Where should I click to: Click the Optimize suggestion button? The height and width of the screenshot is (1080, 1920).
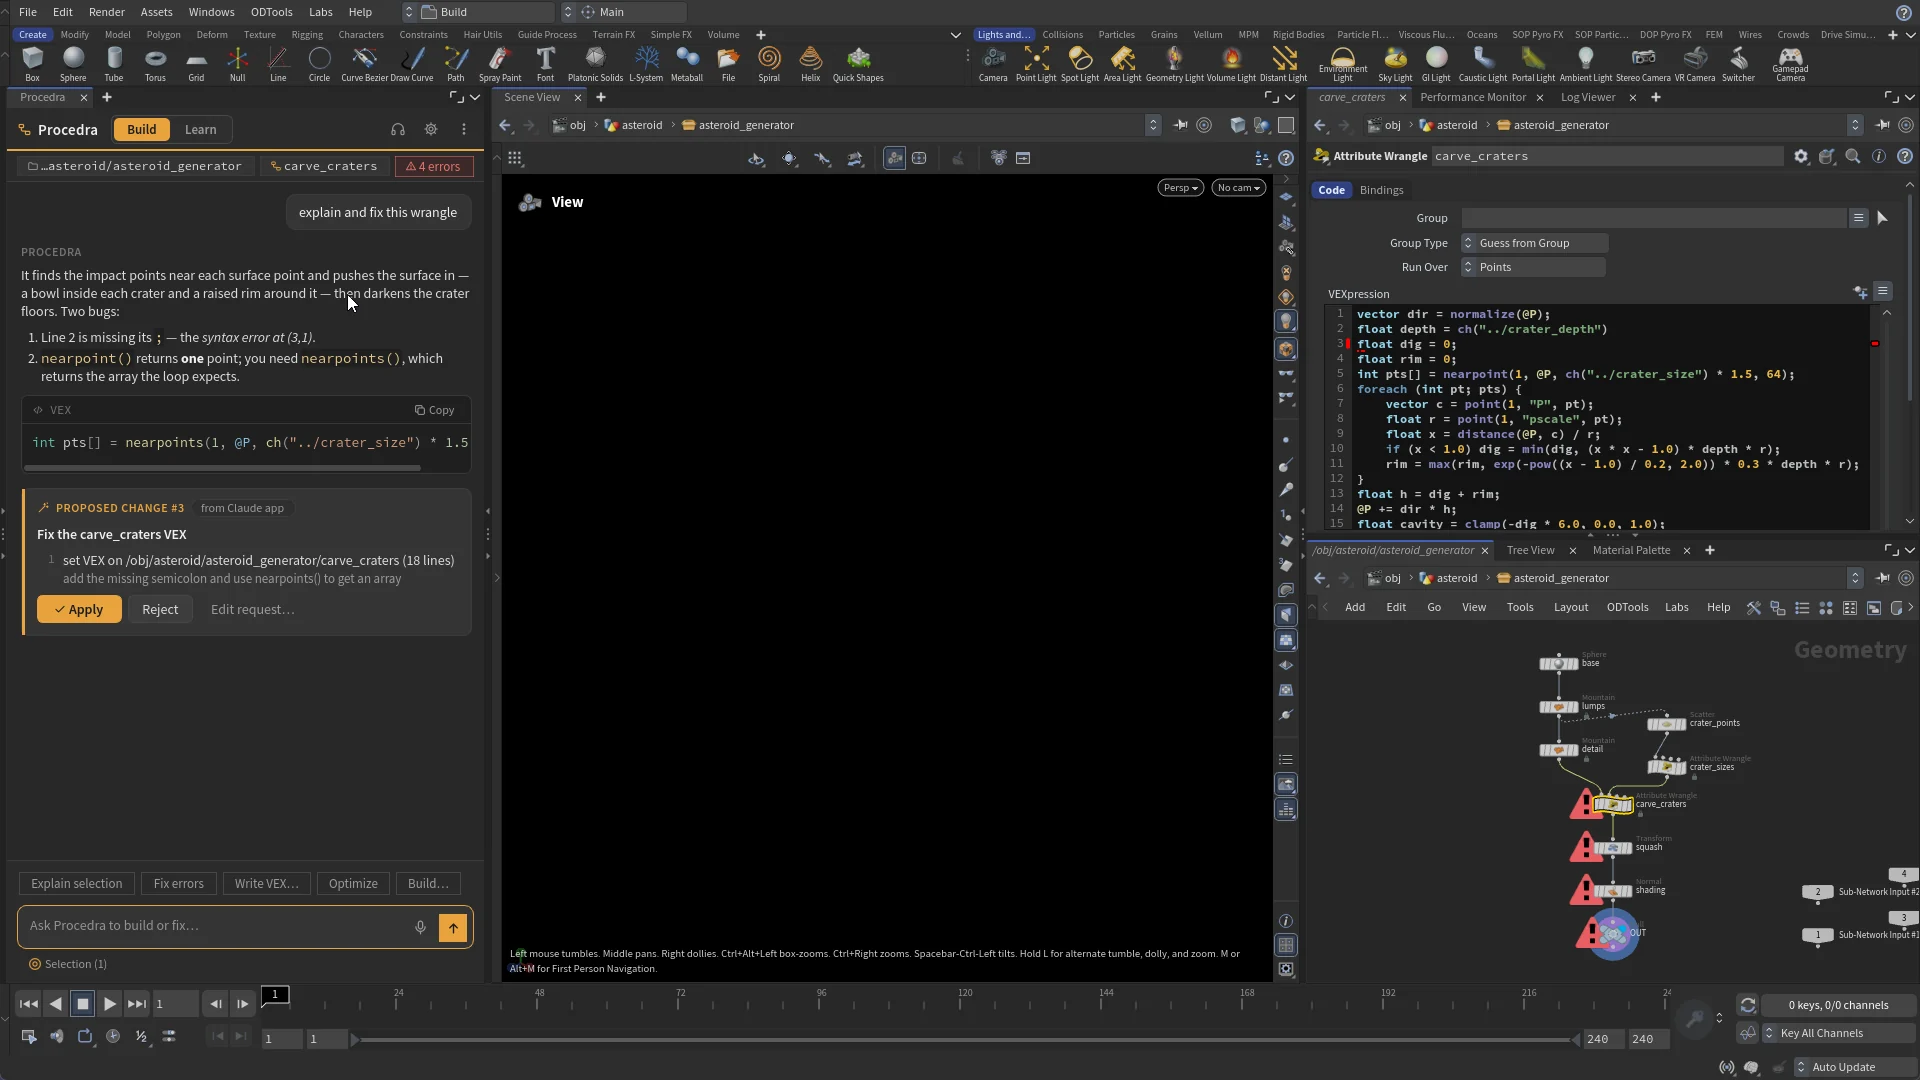point(353,884)
